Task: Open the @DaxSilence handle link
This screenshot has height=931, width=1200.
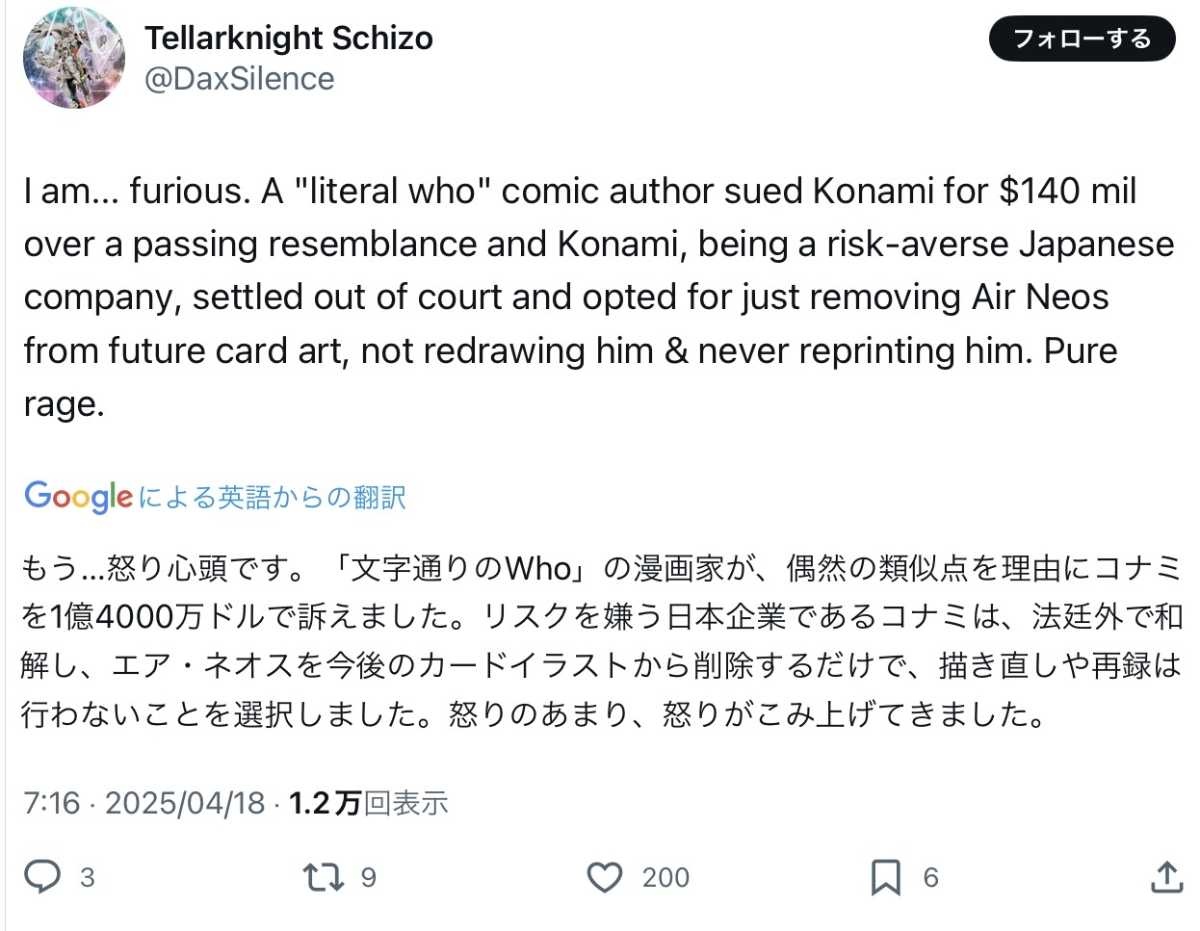Action: (240, 79)
